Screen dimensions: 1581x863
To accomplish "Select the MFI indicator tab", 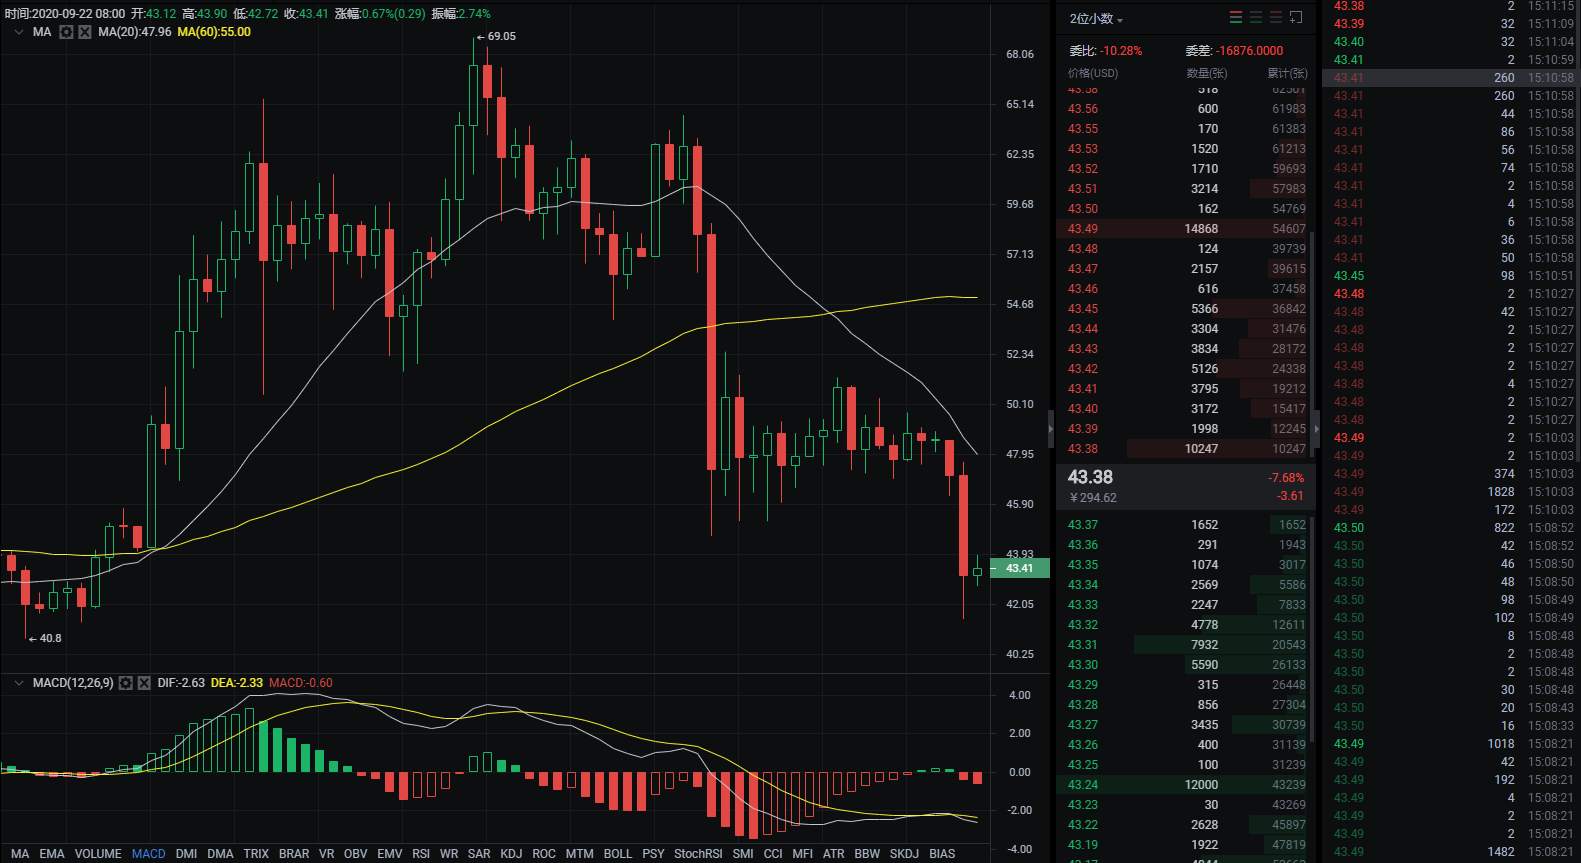I will (x=803, y=854).
